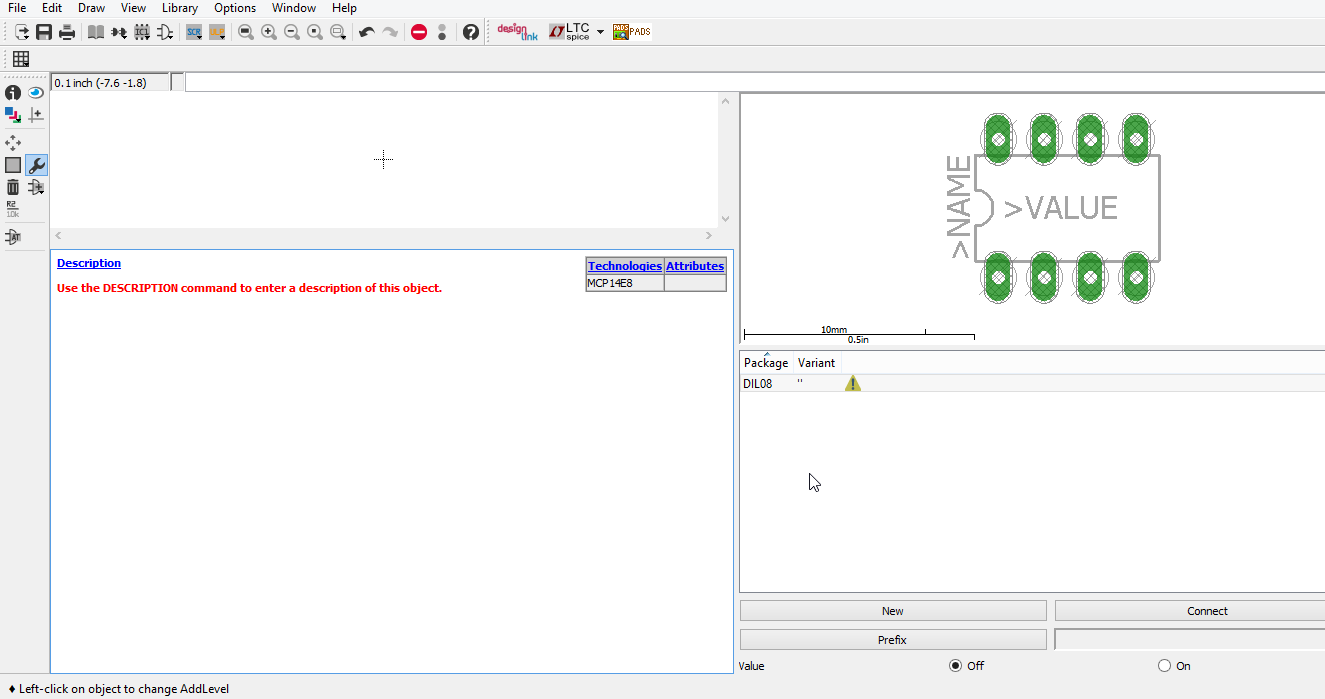Select the Add gate tool
The image size is (1325, 699).
click(36, 187)
